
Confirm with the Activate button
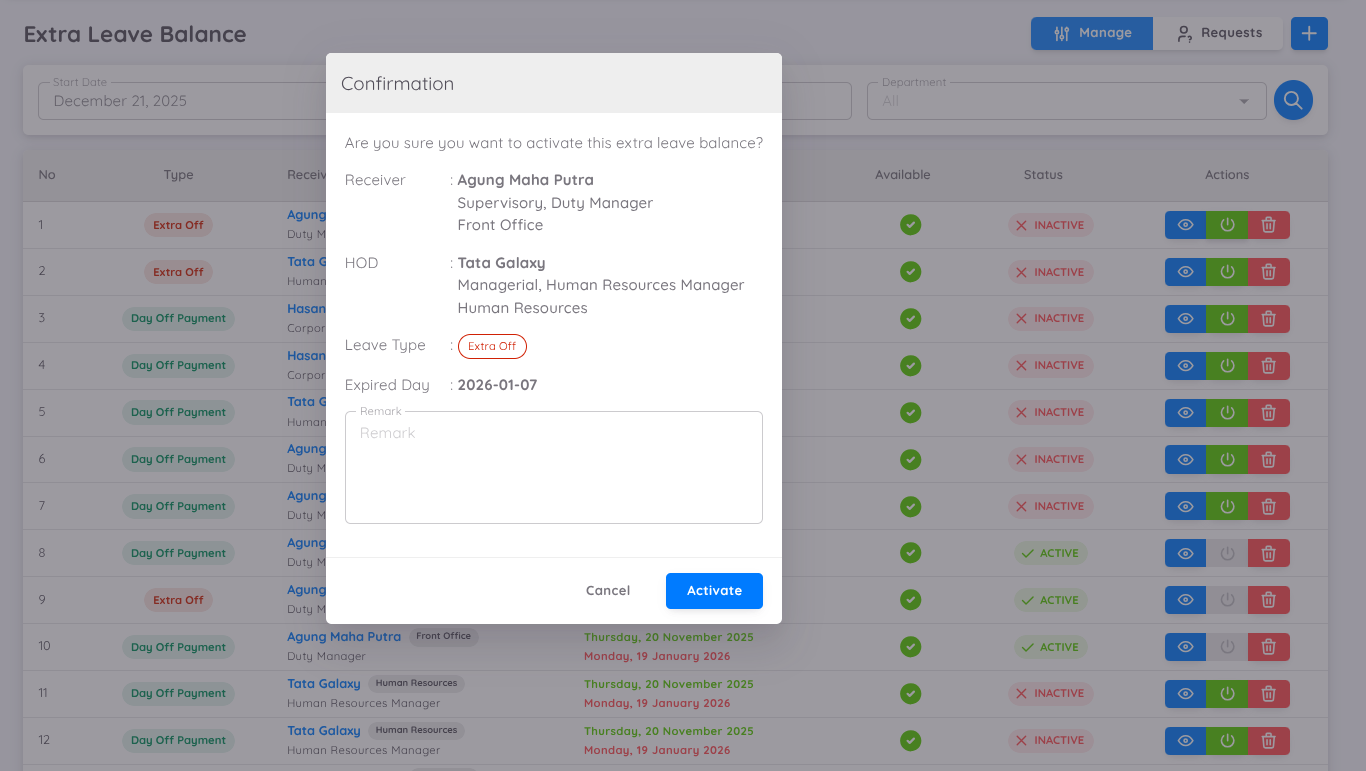pyautogui.click(x=714, y=591)
